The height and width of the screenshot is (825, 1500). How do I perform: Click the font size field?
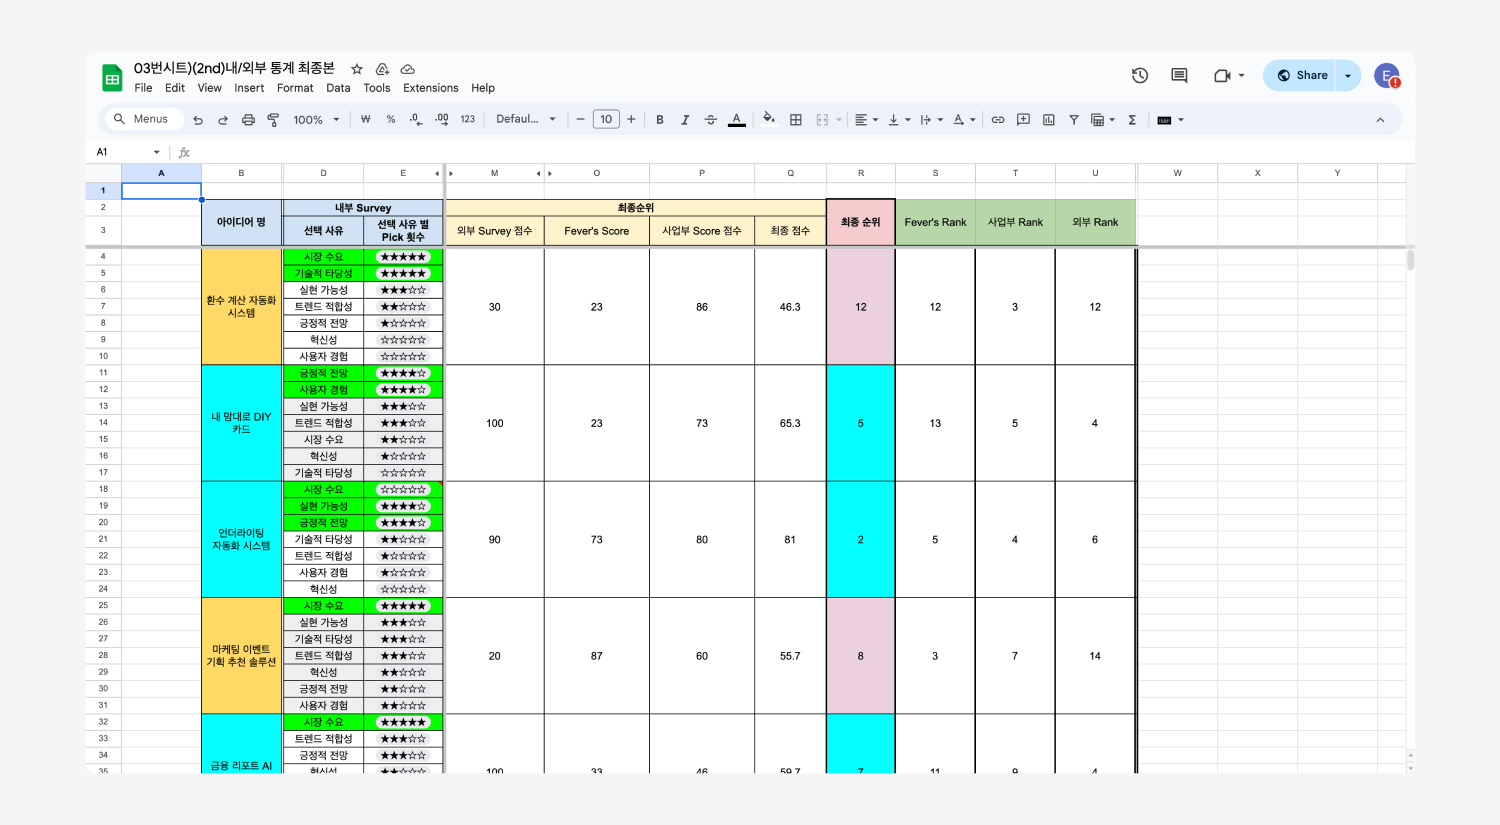[x=606, y=119]
